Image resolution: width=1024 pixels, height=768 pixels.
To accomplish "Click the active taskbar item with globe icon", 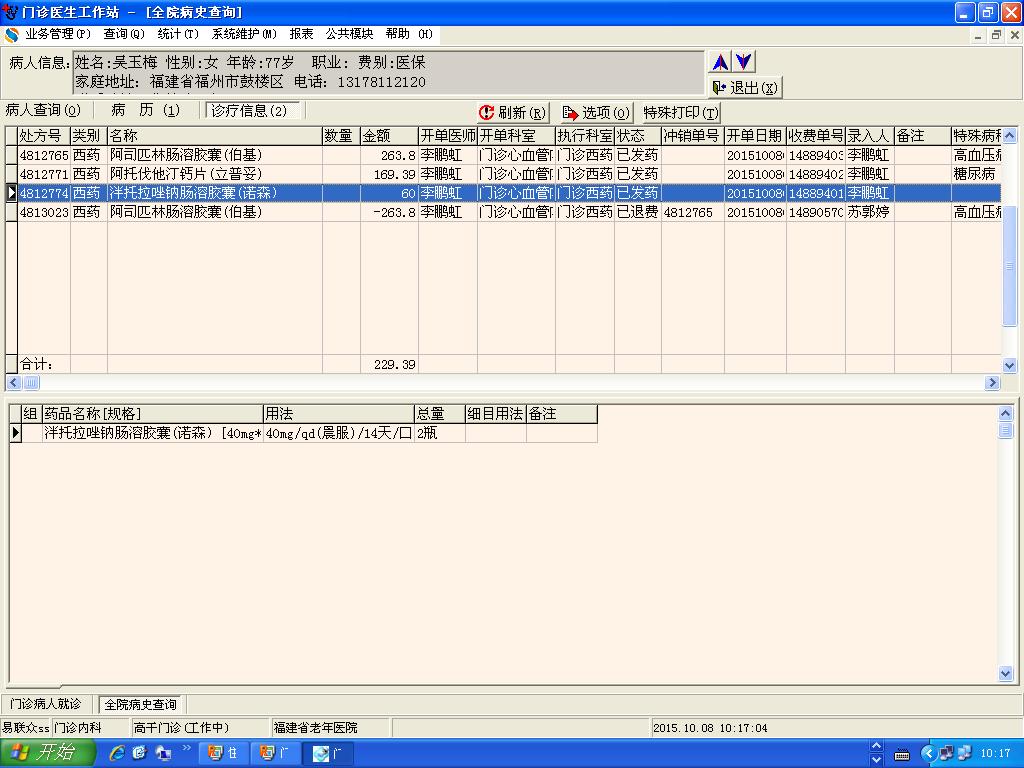I will click(x=328, y=754).
